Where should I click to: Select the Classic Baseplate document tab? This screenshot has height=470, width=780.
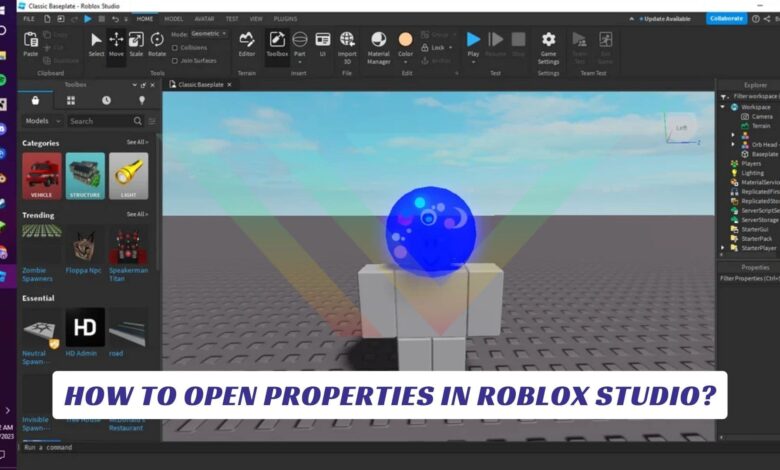point(200,85)
